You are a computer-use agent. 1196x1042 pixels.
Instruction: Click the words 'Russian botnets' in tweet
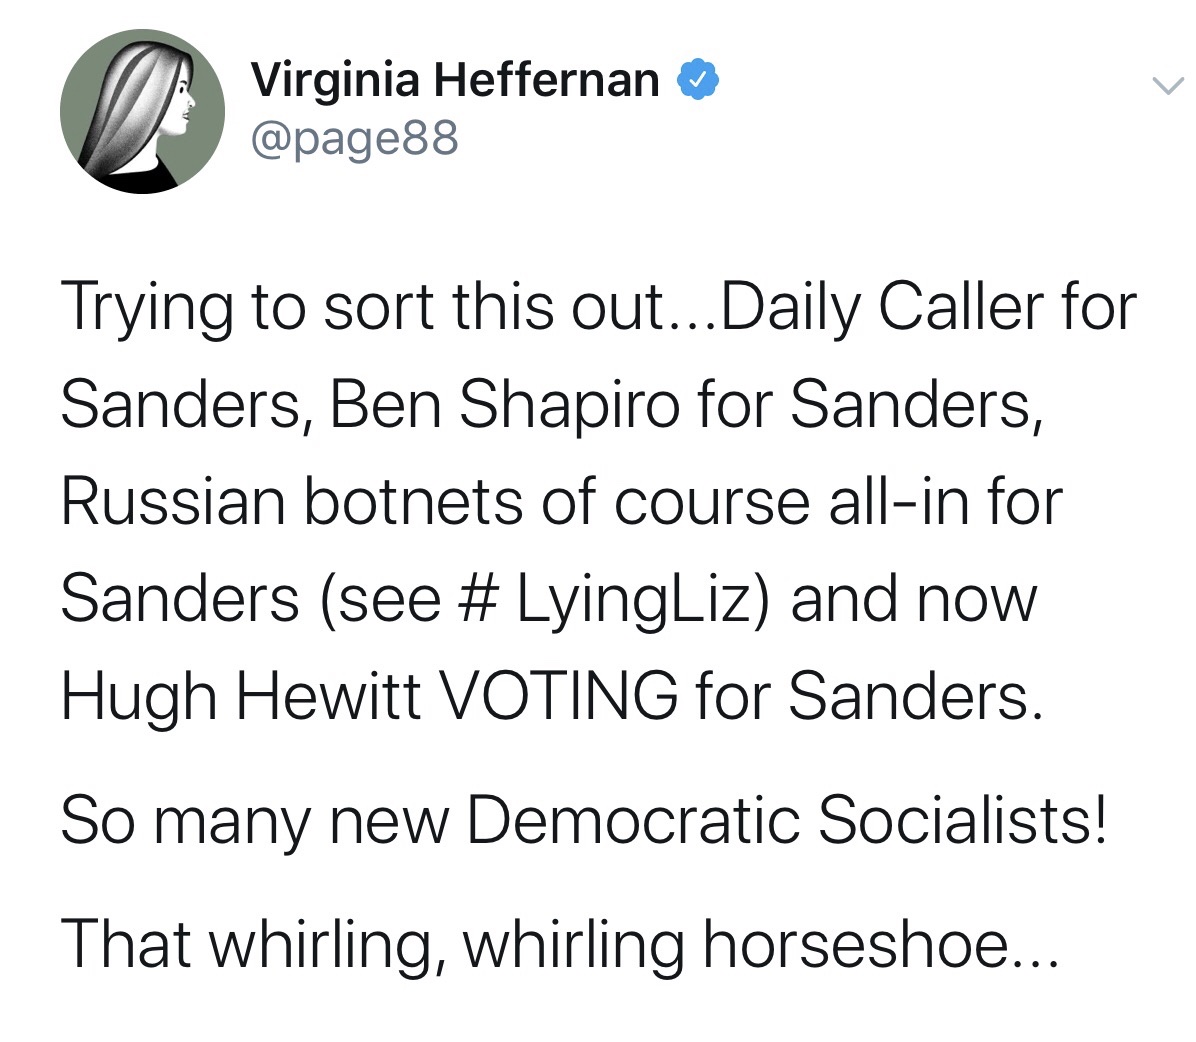pyautogui.click(x=292, y=502)
